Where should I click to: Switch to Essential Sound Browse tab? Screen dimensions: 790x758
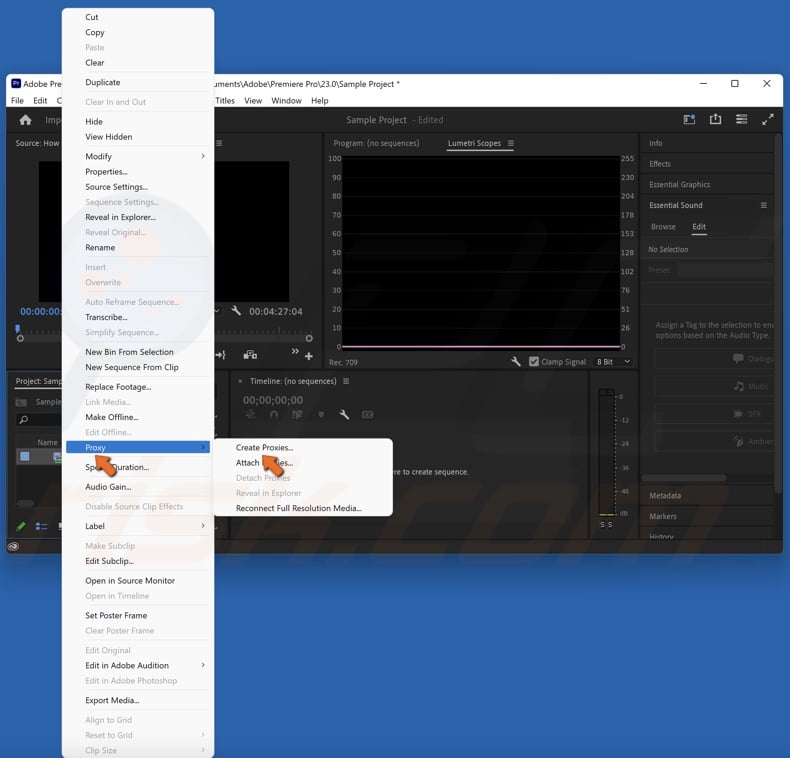tap(663, 227)
